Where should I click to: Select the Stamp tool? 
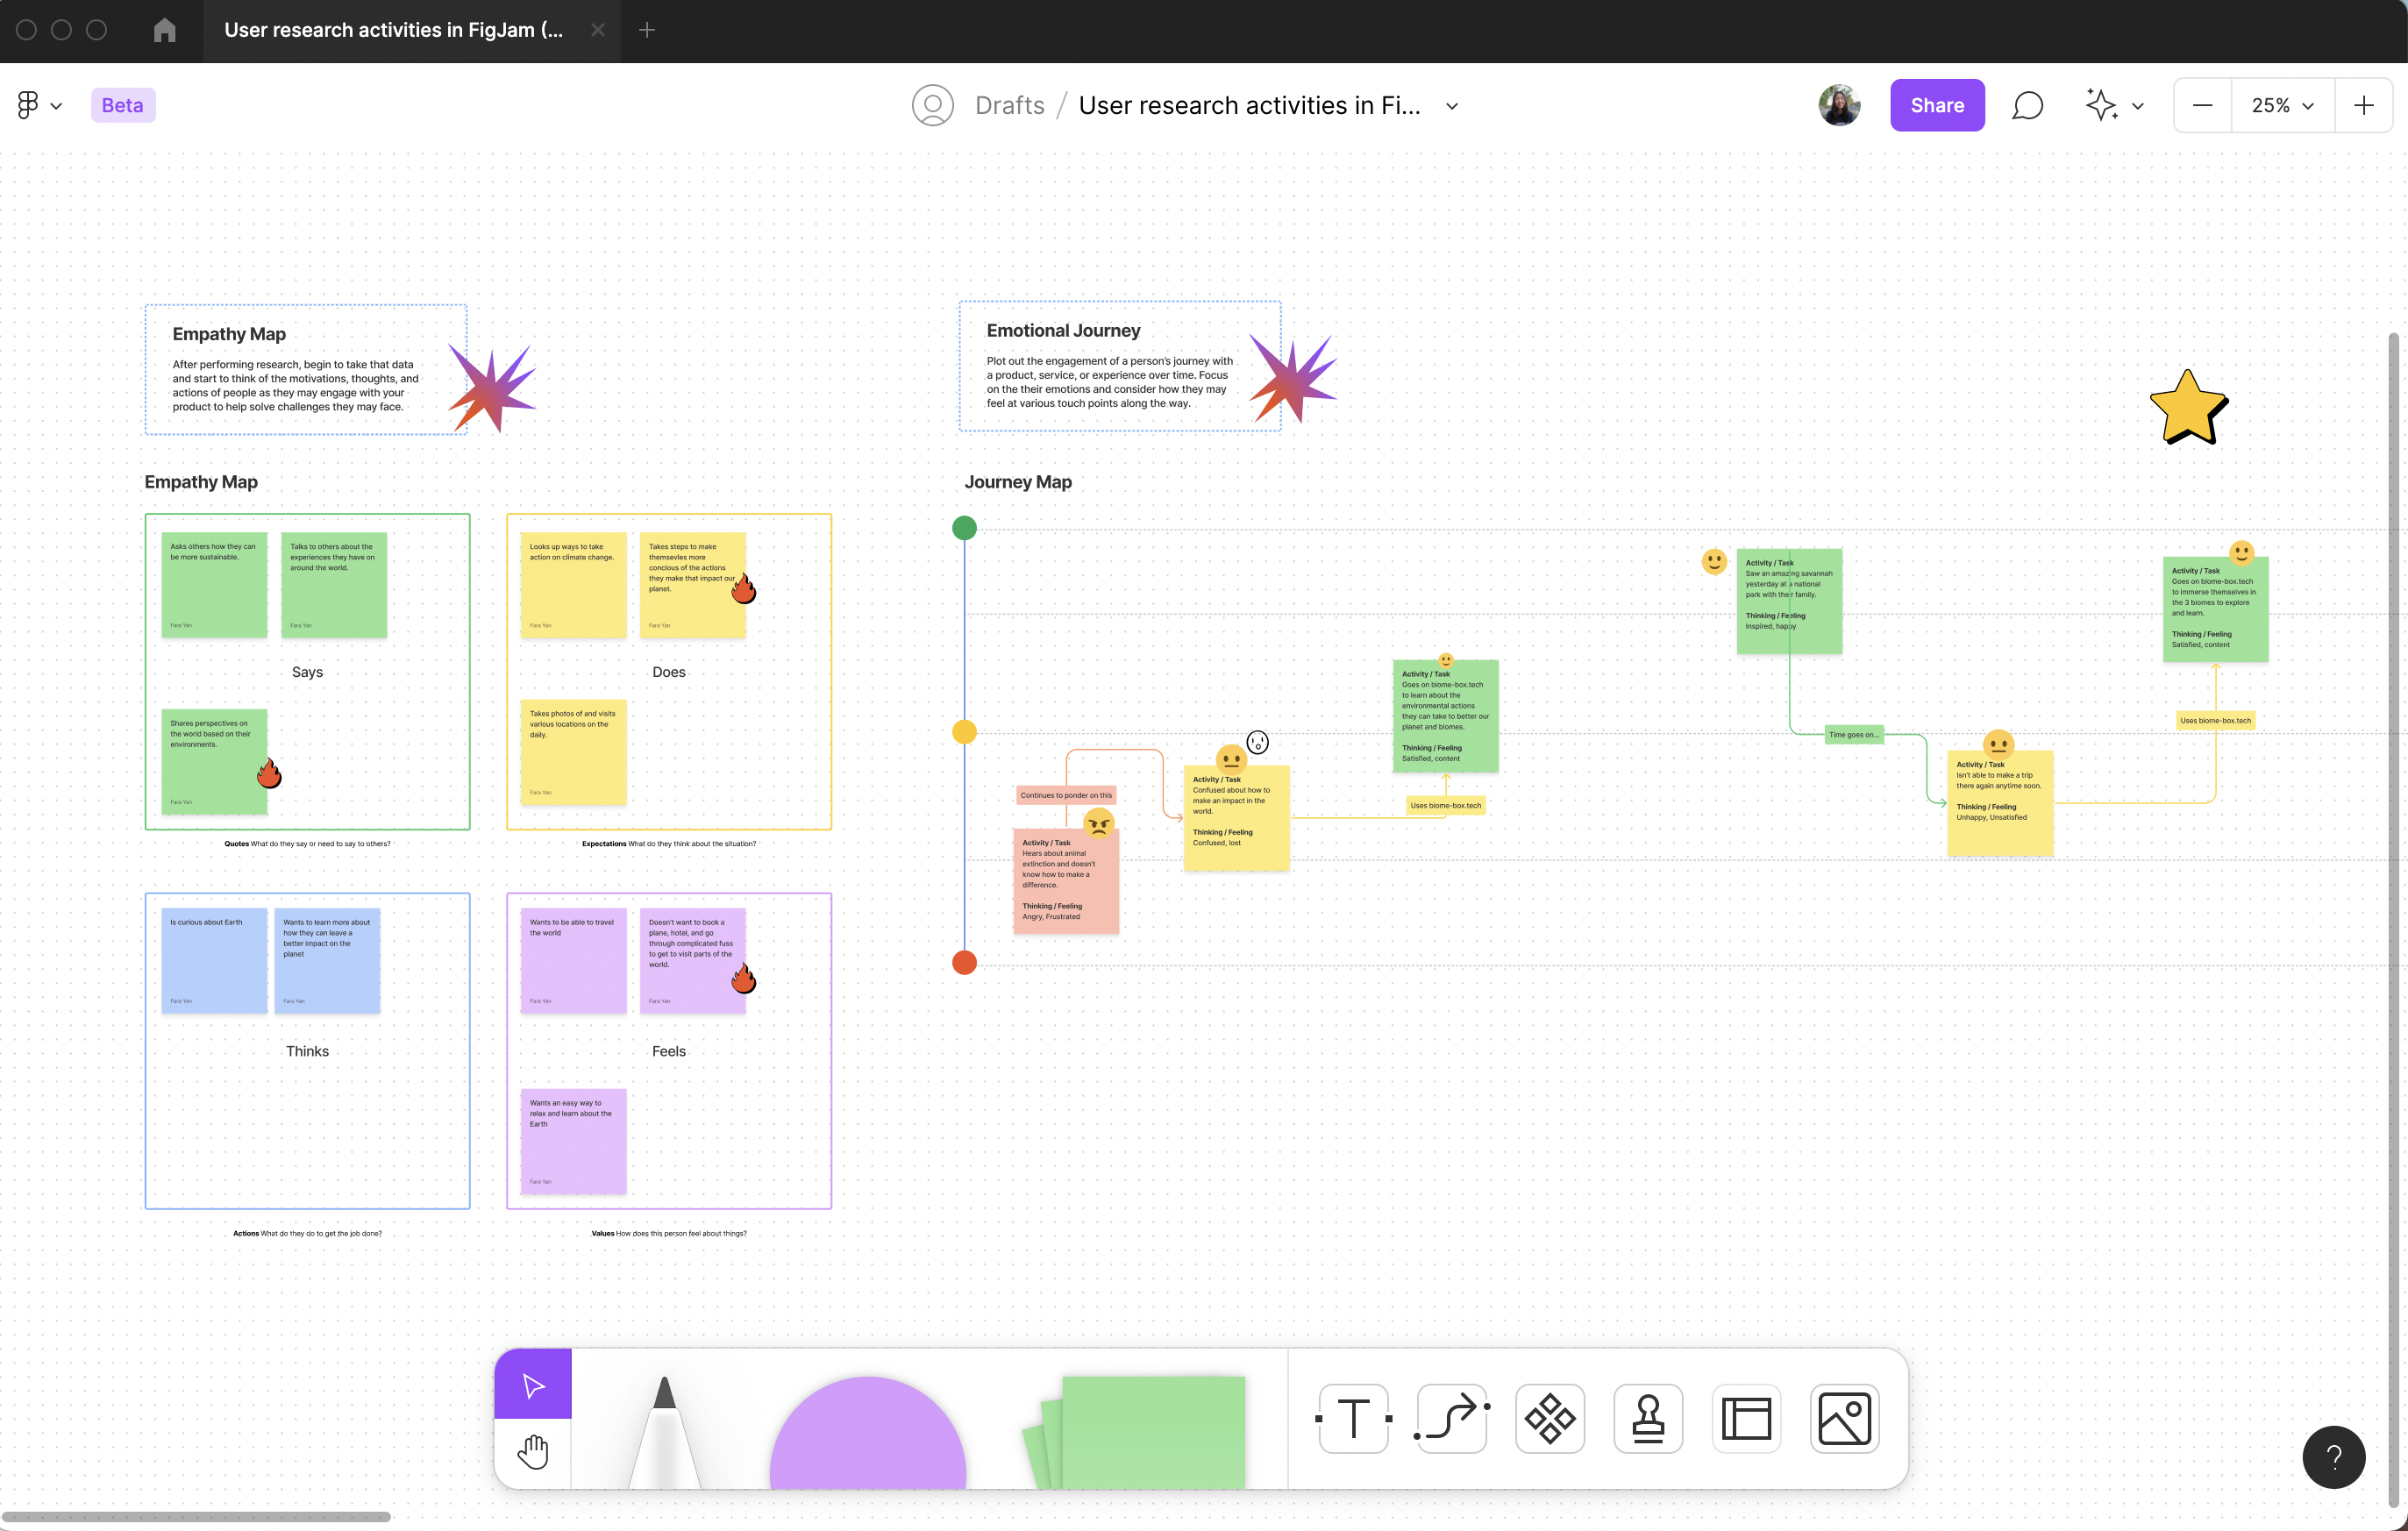click(1647, 1418)
